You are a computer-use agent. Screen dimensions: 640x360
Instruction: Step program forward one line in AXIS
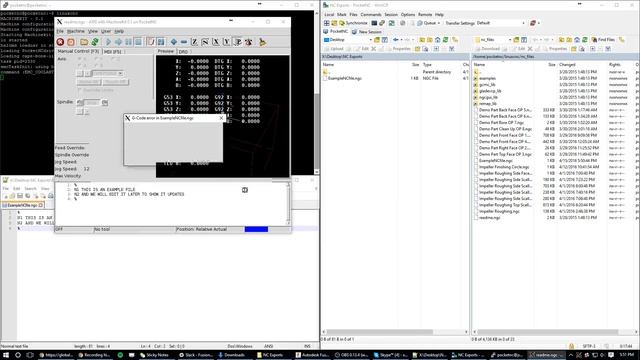click(118, 42)
